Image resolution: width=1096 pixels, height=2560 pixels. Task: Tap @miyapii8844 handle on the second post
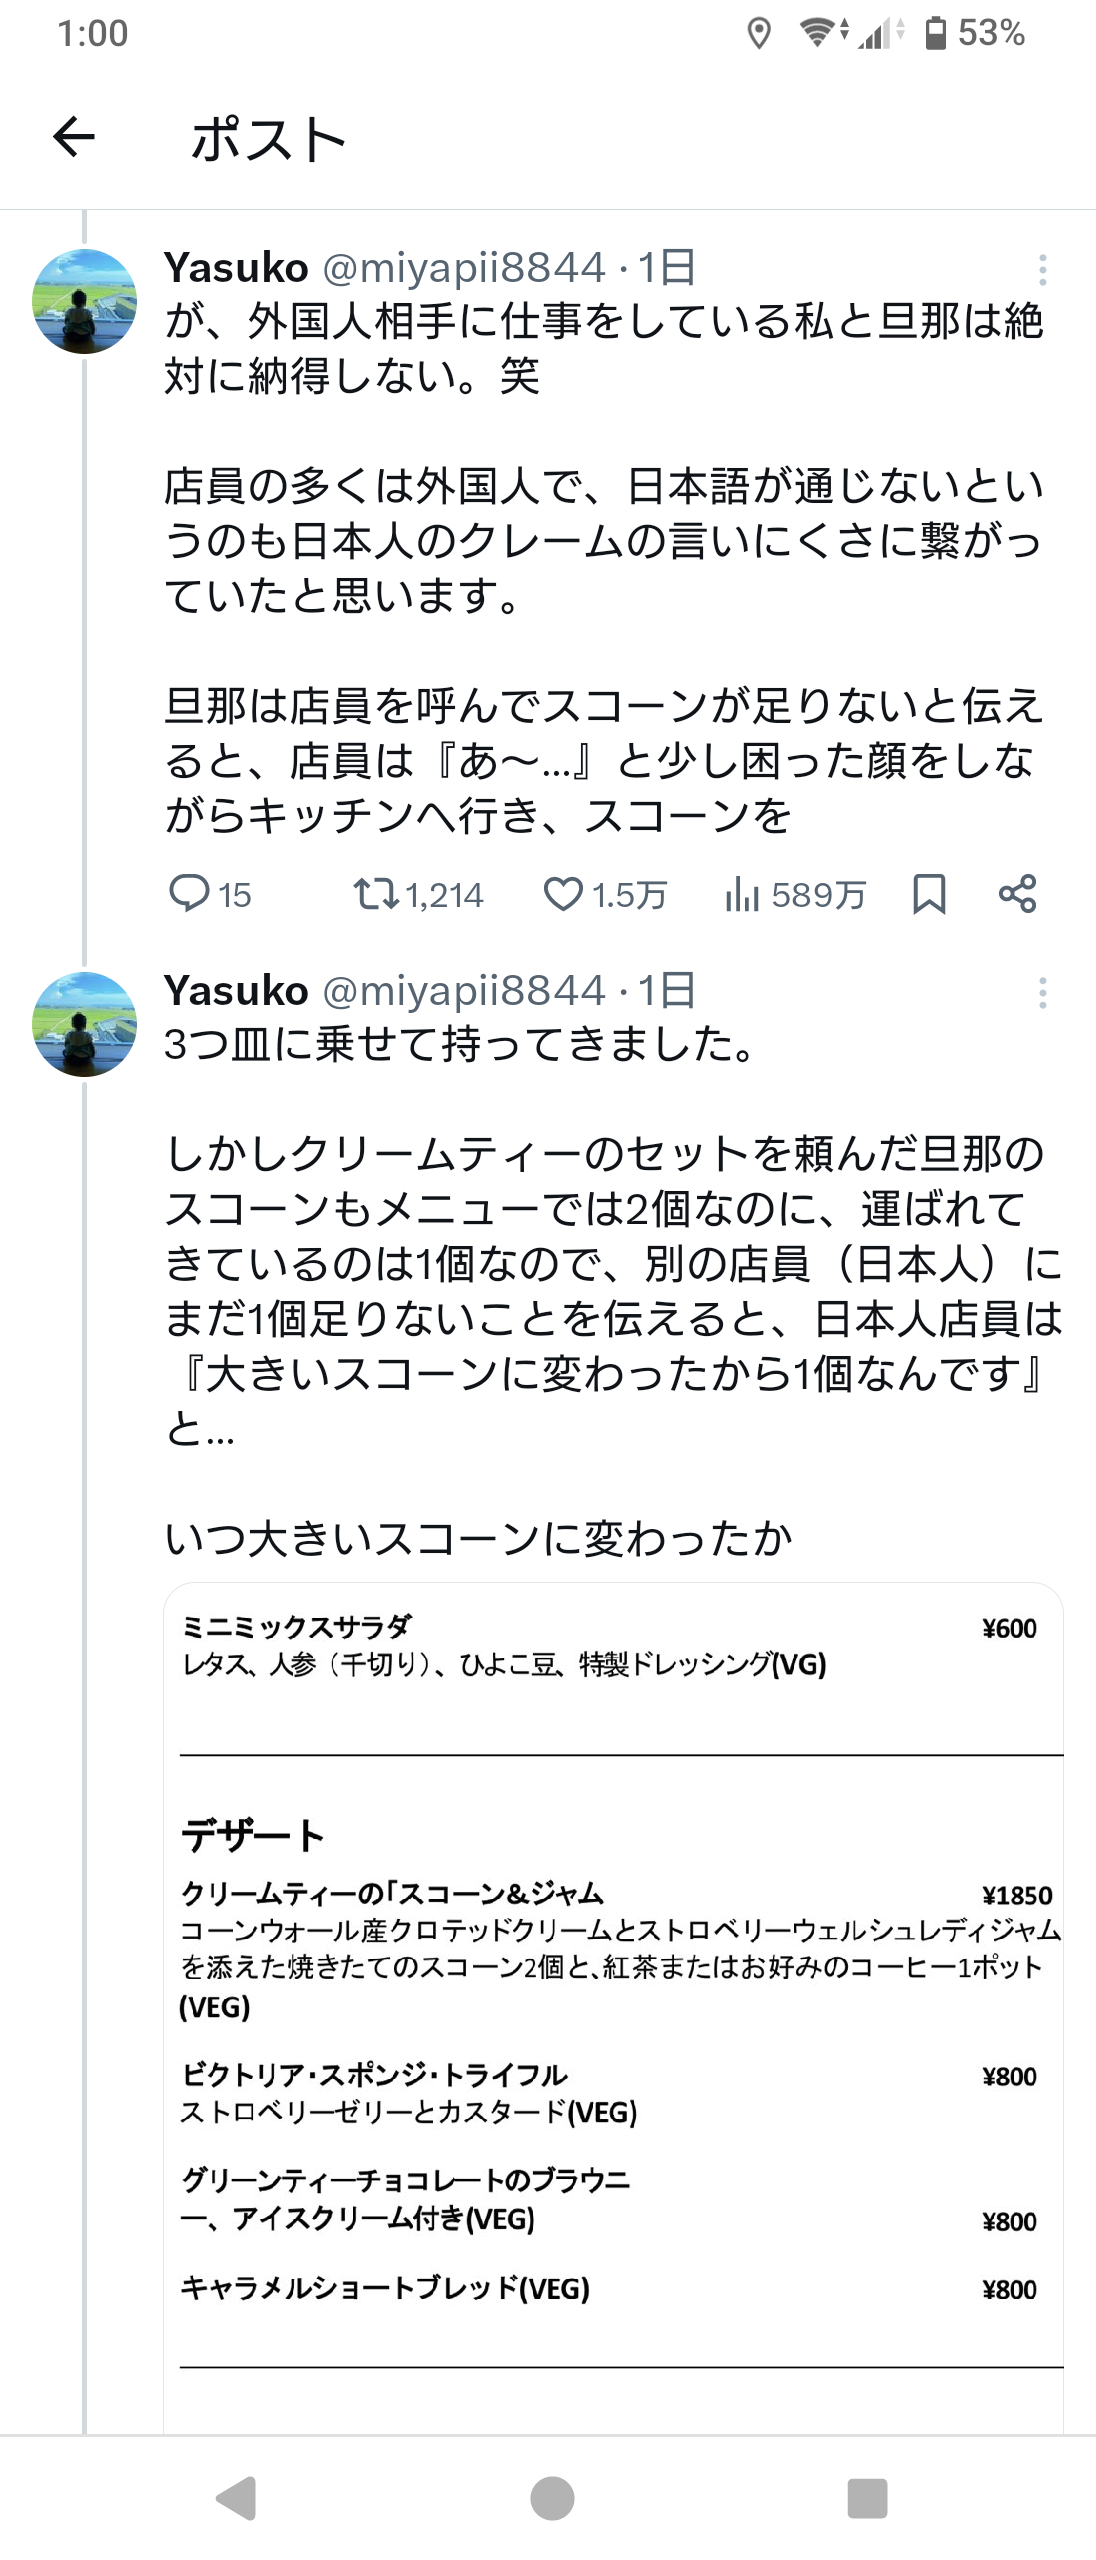(x=464, y=991)
